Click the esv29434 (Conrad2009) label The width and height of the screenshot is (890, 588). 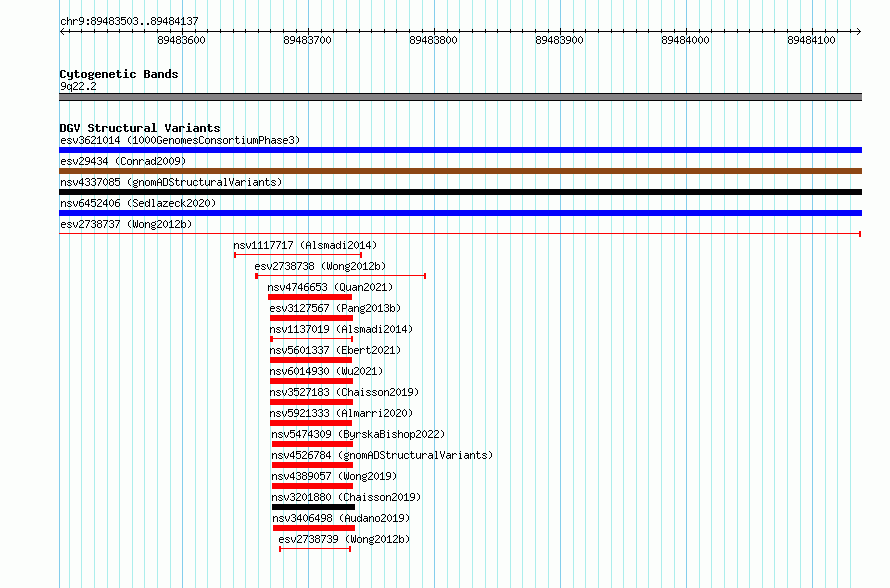(123, 161)
